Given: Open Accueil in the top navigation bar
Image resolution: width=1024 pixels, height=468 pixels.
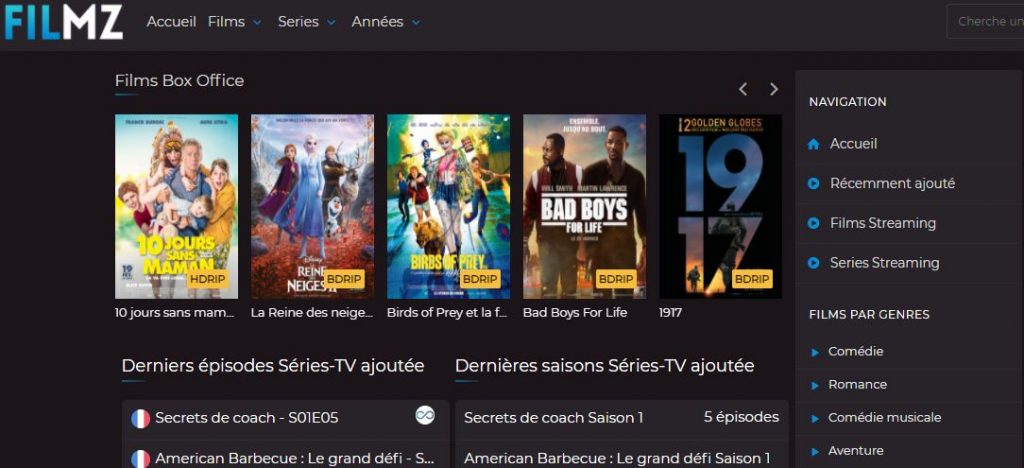Looking at the screenshot, I should click(171, 22).
